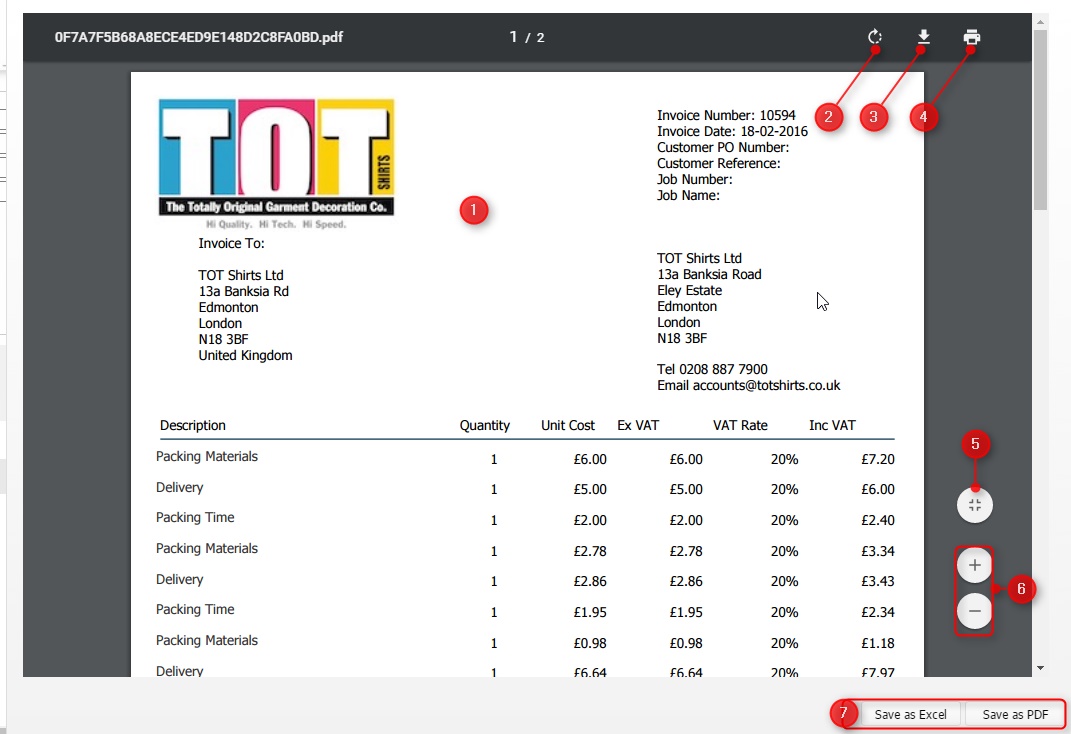Download the PDF file
The width and height of the screenshot is (1071, 734).
(923, 38)
